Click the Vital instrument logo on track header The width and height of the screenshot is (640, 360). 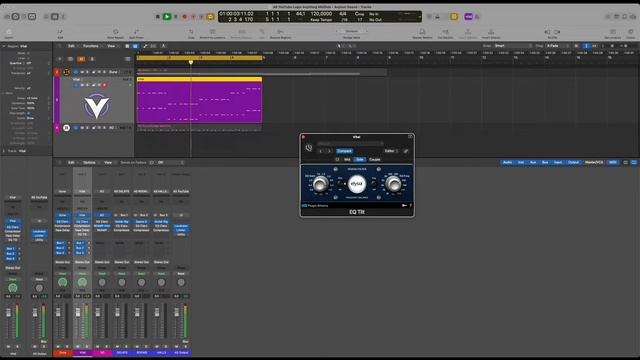(x=97, y=106)
